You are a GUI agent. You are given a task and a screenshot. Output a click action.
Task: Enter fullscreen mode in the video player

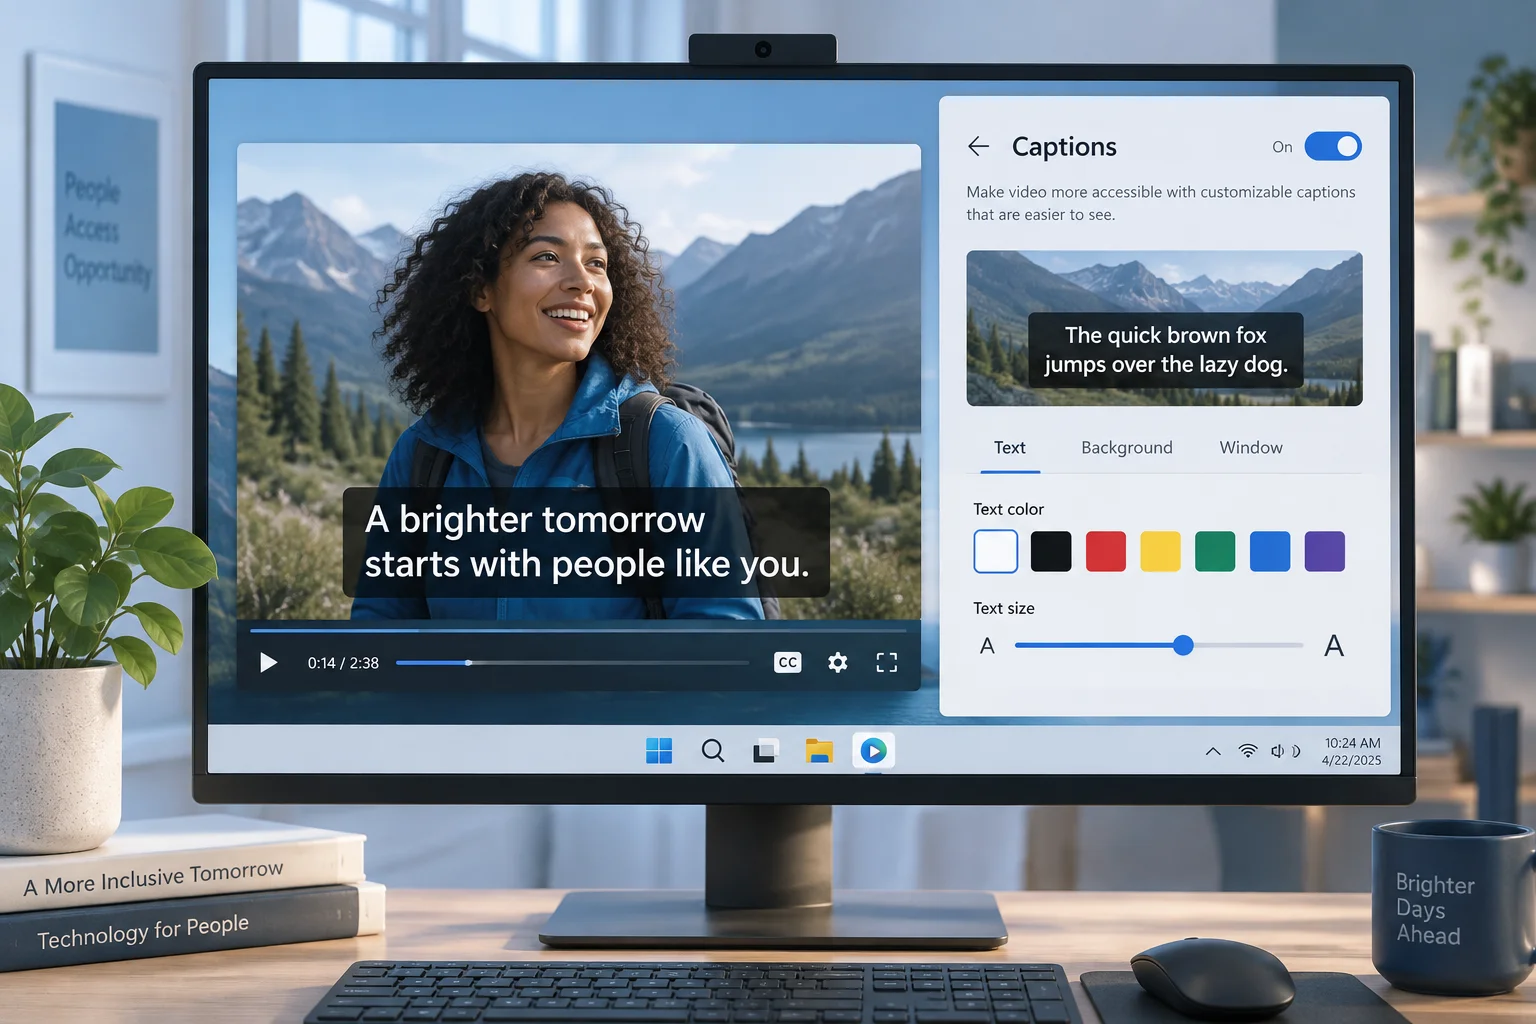887,662
